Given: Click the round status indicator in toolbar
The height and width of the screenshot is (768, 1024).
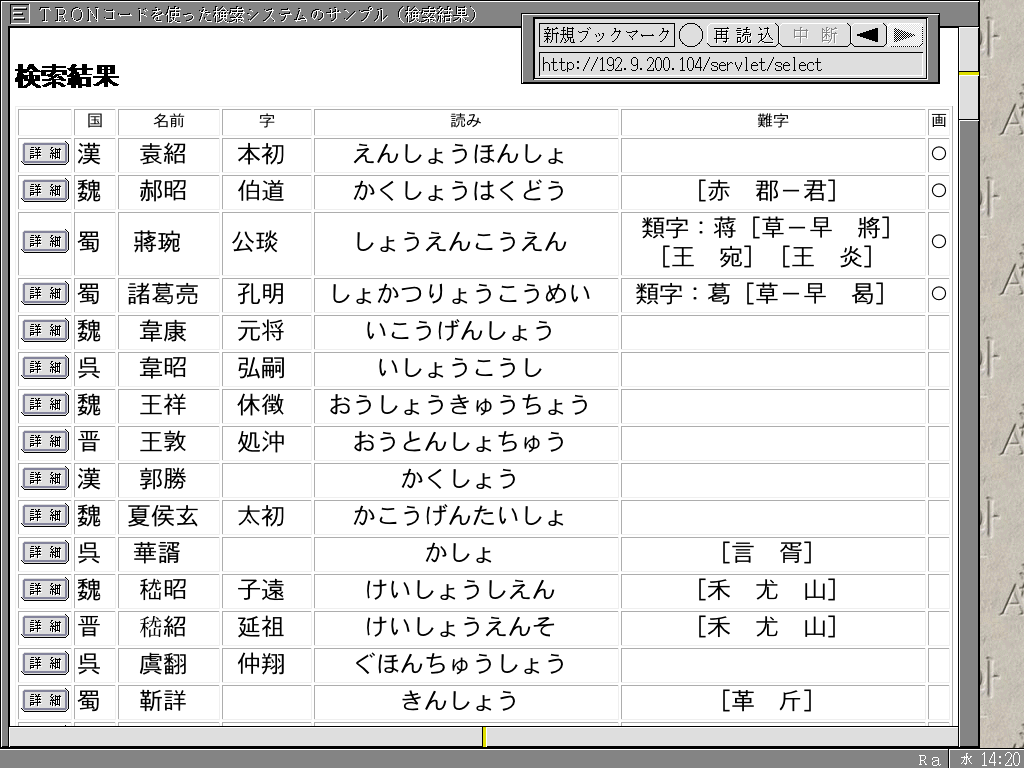Looking at the screenshot, I should point(691,35).
